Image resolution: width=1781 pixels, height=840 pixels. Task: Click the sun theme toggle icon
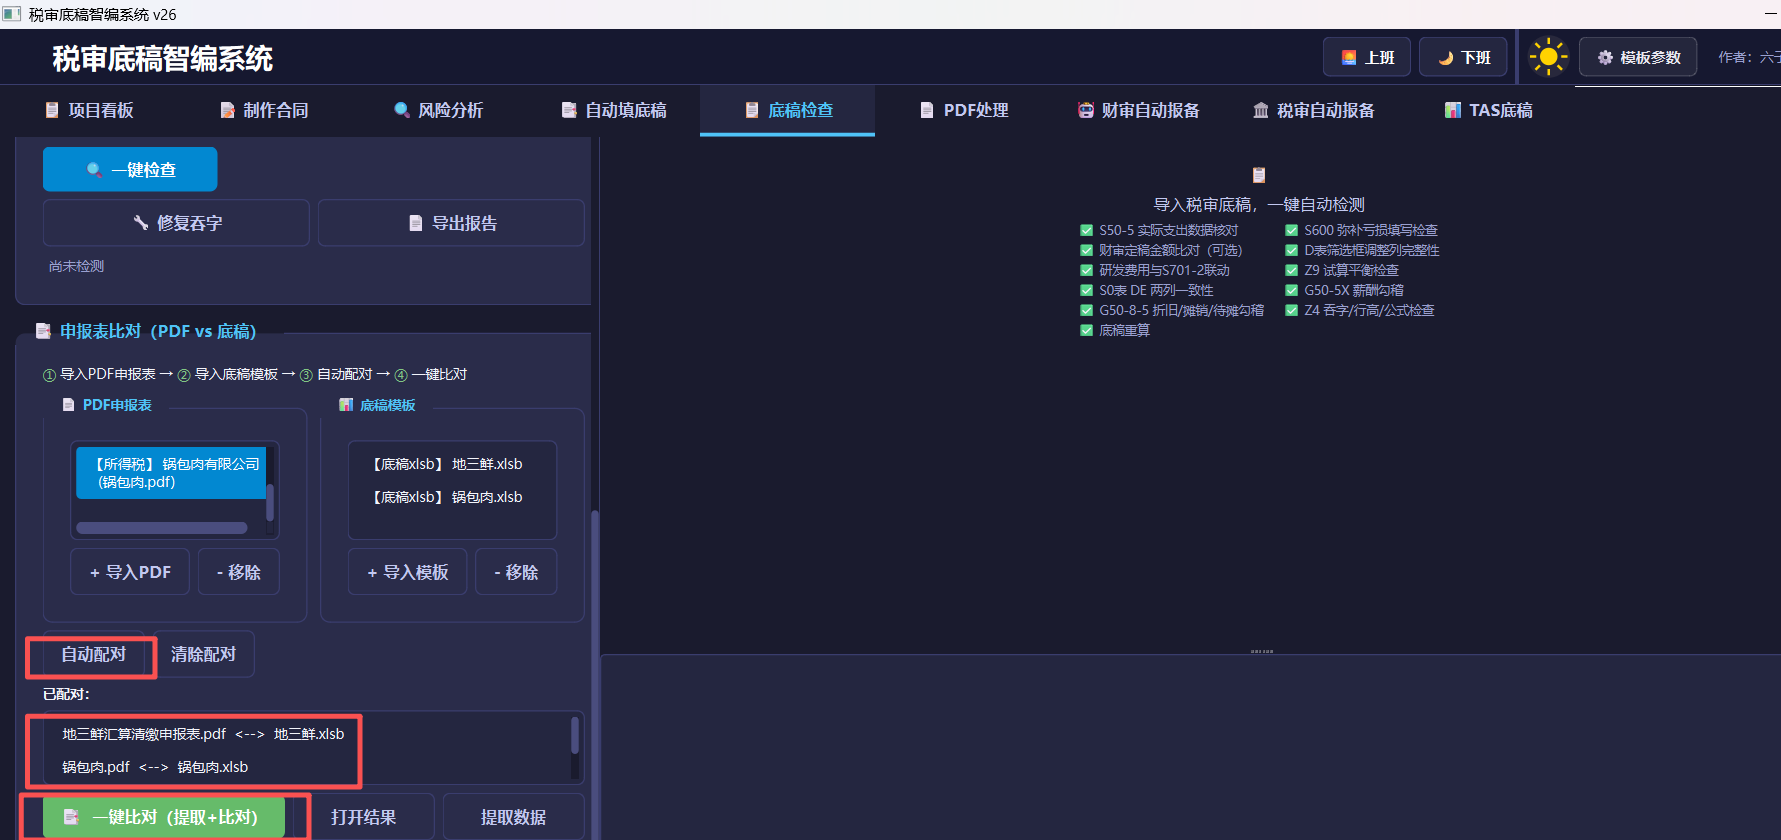pyautogui.click(x=1548, y=57)
